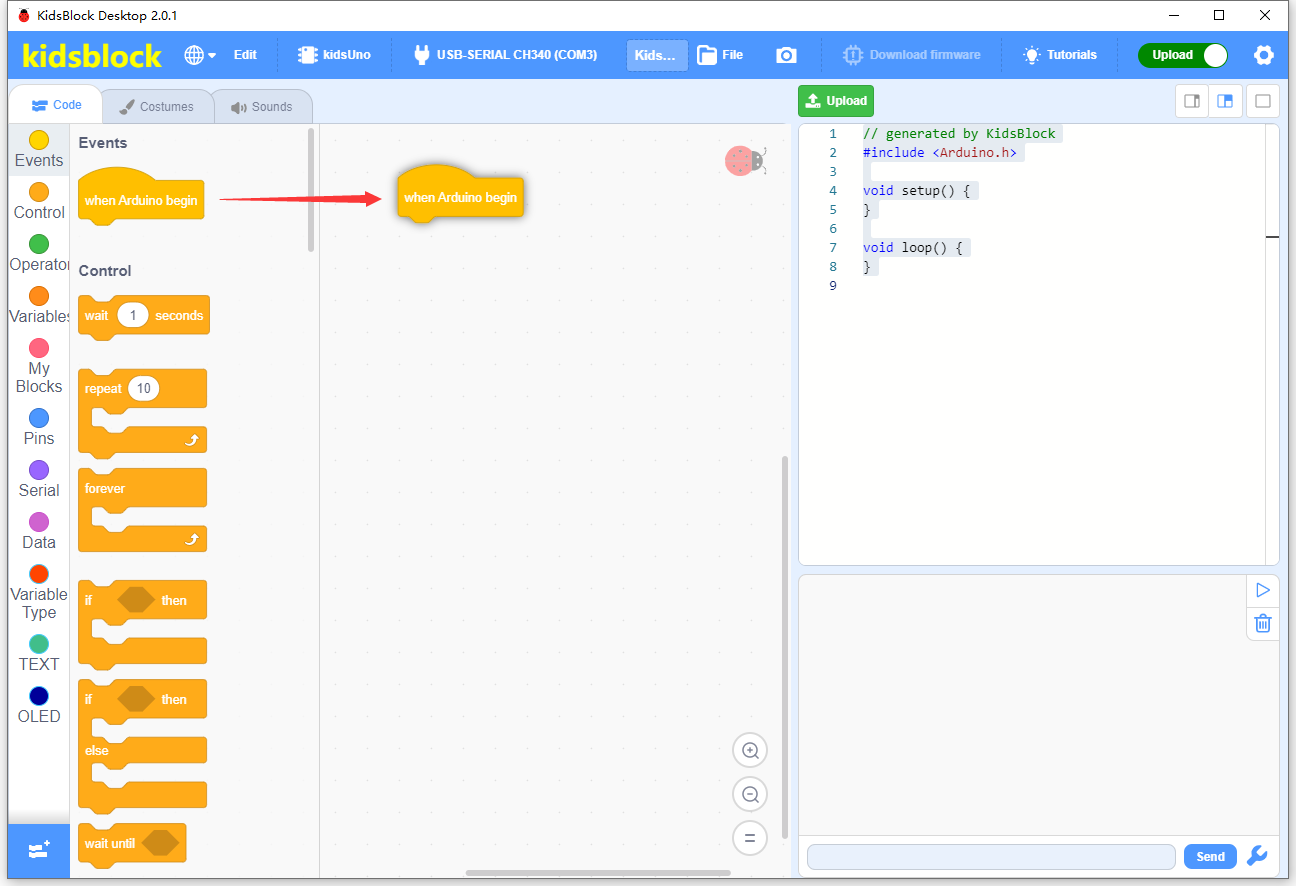Select the TEXT block category
The width and height of the screenshot is (1296, 886).
point(39,654)
